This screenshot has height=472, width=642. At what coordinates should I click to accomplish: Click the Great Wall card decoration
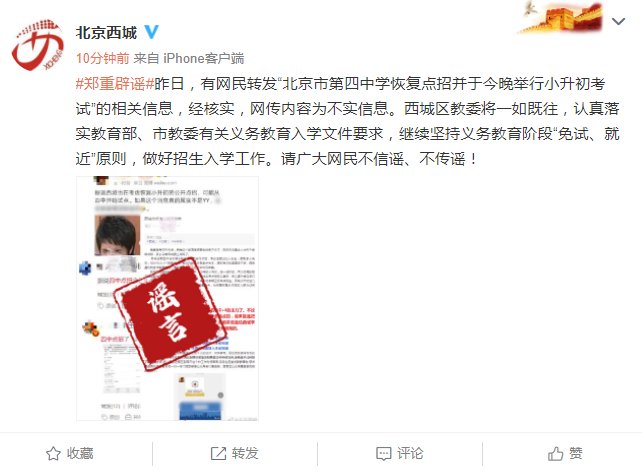pyautogui.click(x=560, y=17)
